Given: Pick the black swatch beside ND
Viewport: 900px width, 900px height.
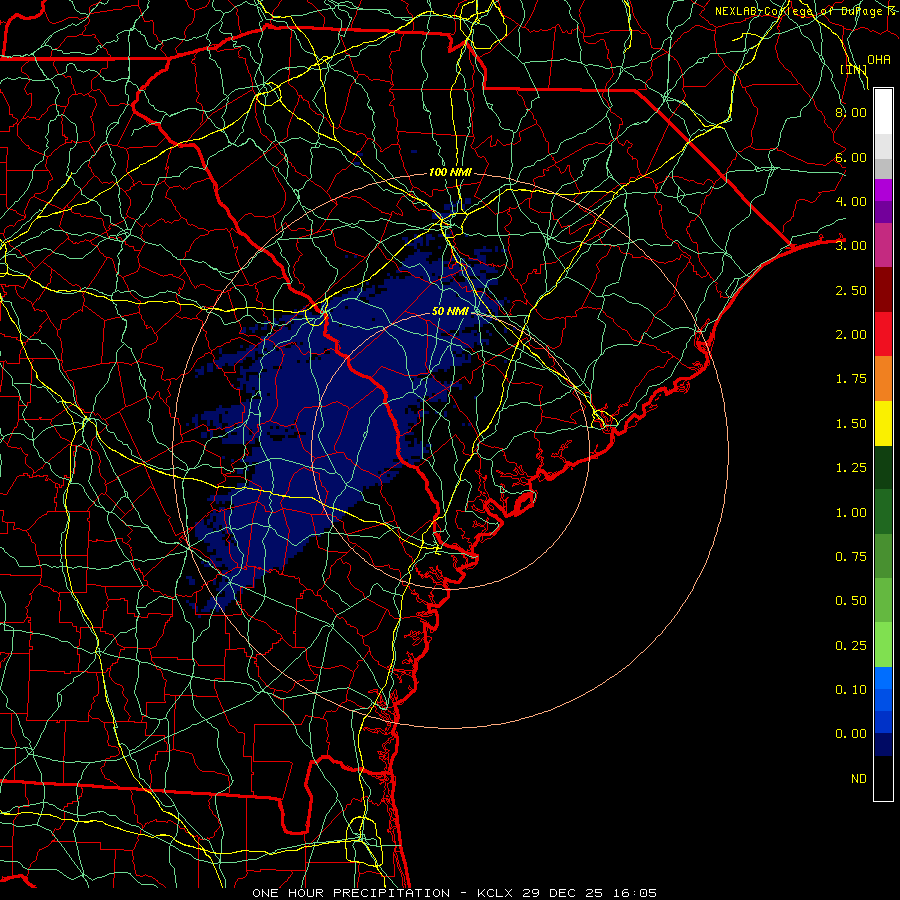Looking at the screenshot, I should 883,778.
